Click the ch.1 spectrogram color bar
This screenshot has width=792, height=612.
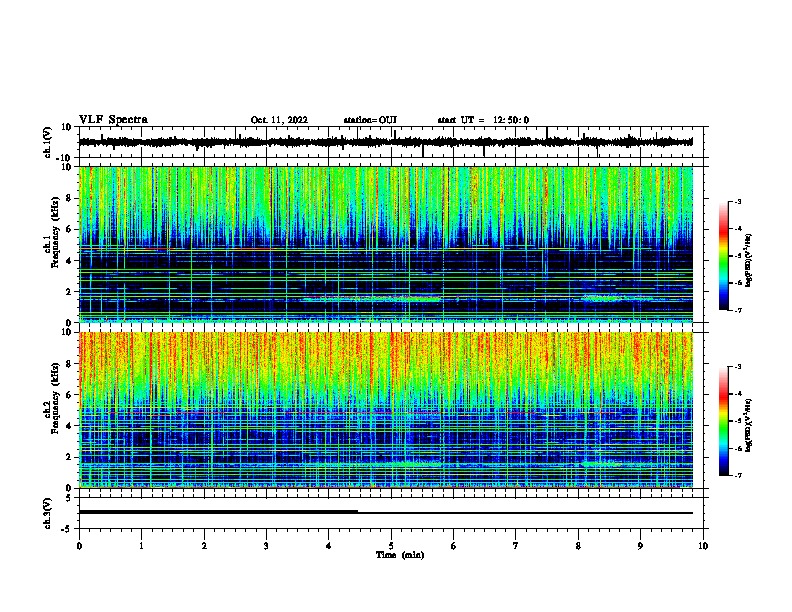pyautogui.click(x=724, y=256)
